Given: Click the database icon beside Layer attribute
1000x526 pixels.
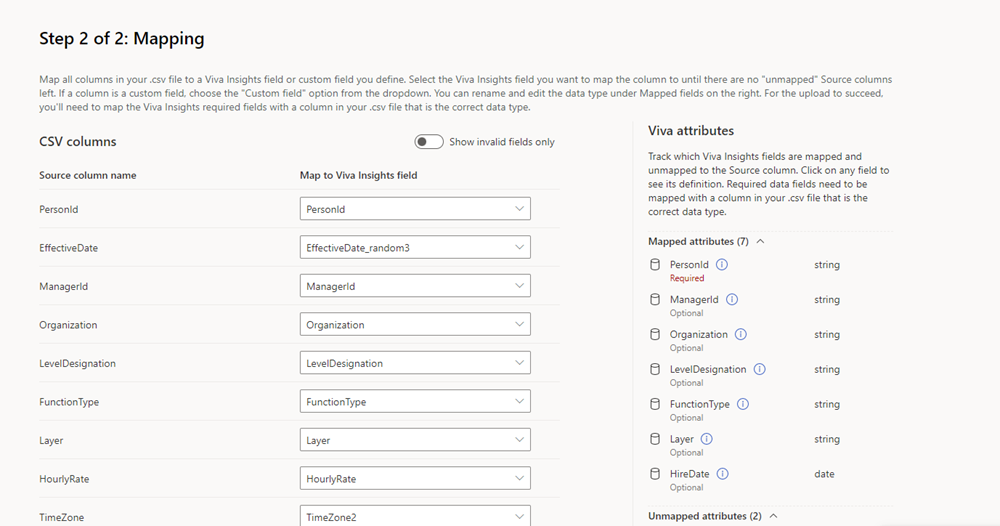Looking at the screenshot, I should [x=655, y=439].
